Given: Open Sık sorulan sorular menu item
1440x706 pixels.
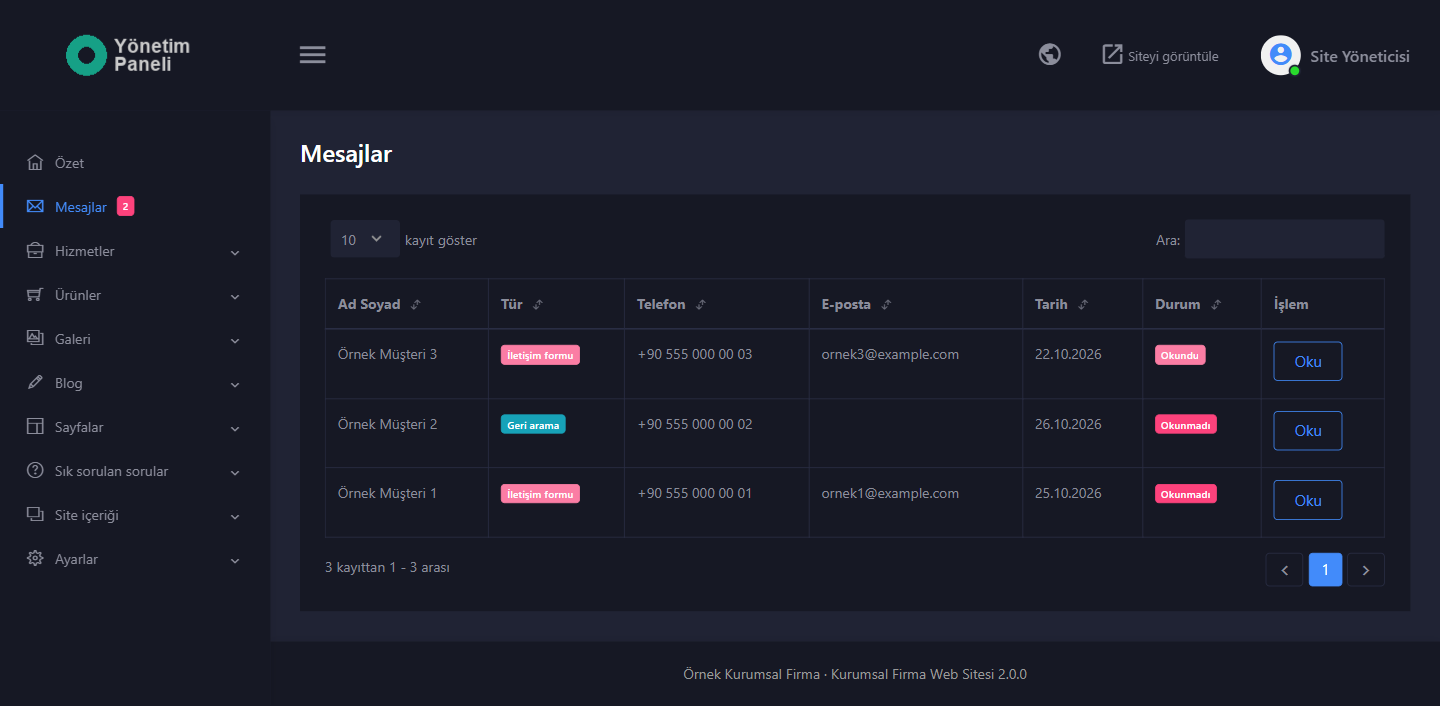Looking at the screenshot, I should [135, 471].
